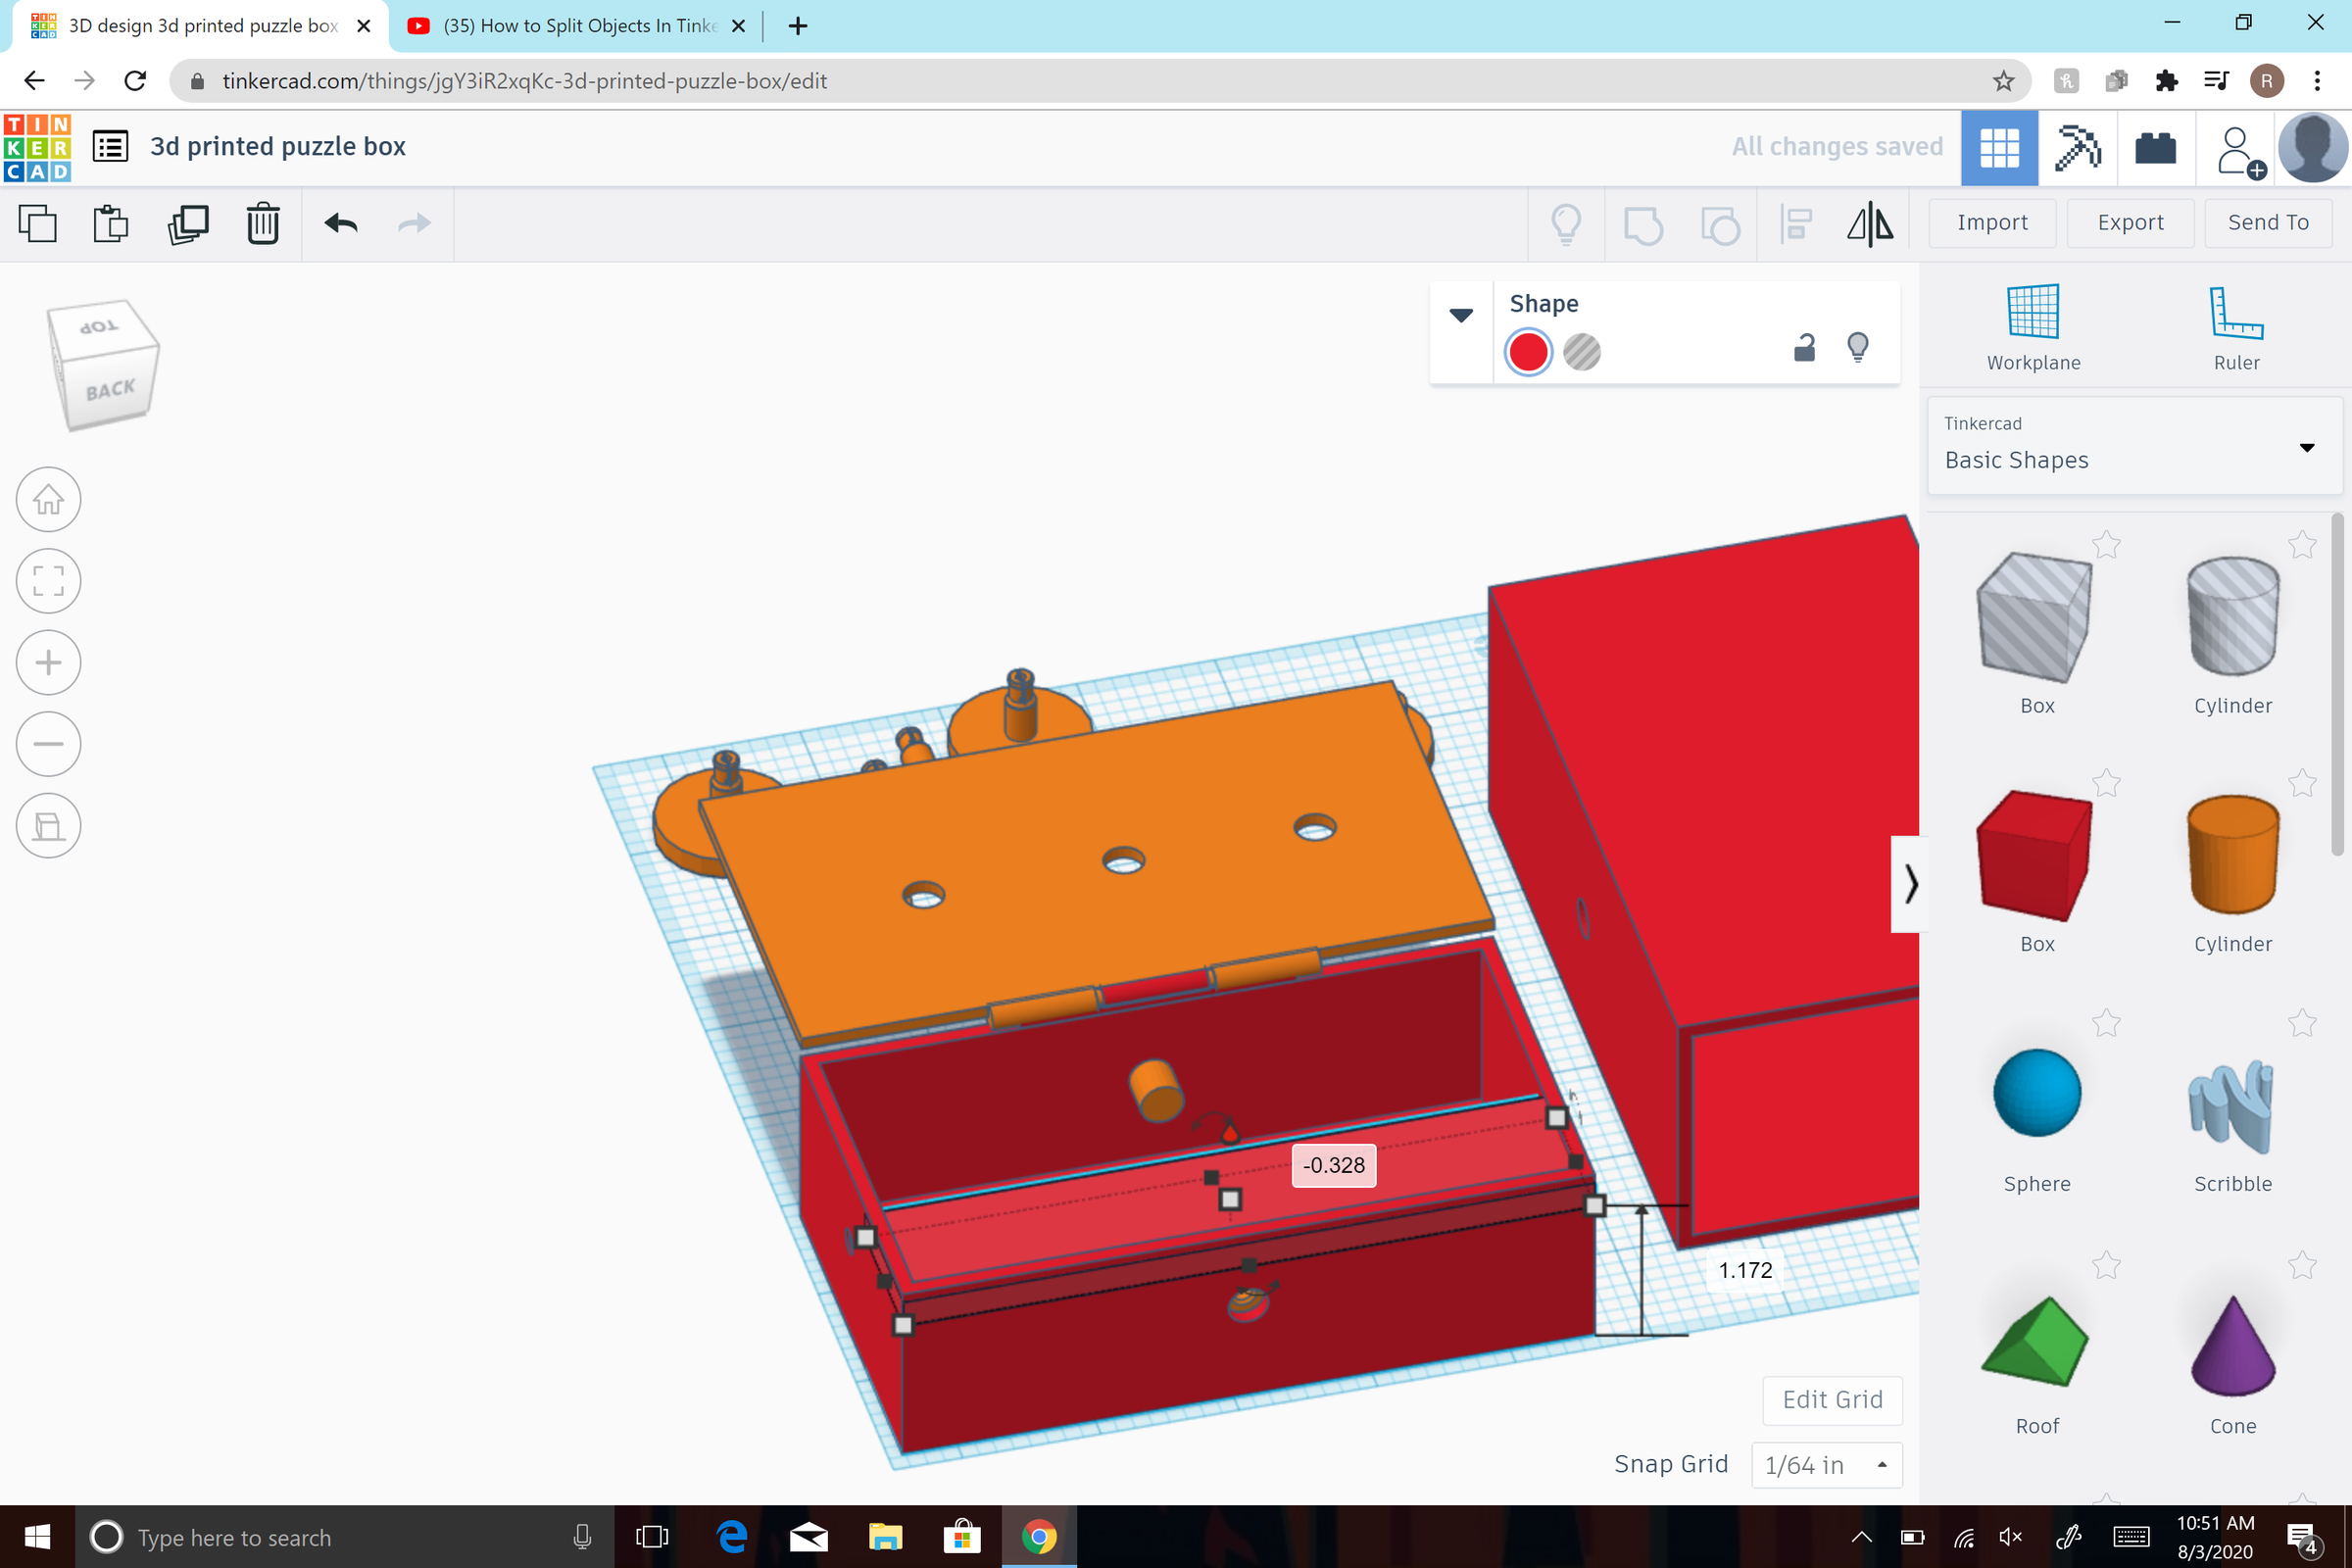Toggle shape hole transparency with lightbulb
Screen dimensions: 2352x1568
[x=1859, y=347]
